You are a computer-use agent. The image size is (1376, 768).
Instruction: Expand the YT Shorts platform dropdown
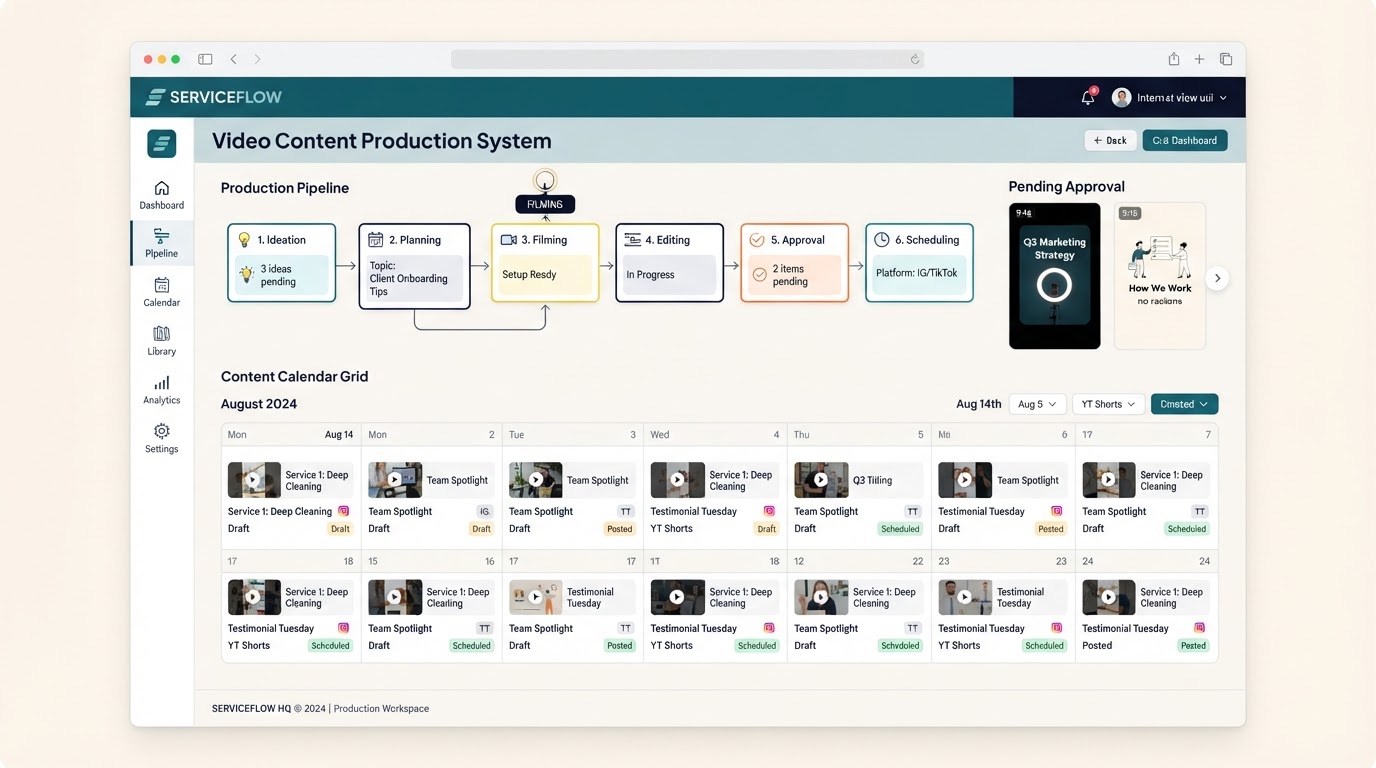point(1109,404)
